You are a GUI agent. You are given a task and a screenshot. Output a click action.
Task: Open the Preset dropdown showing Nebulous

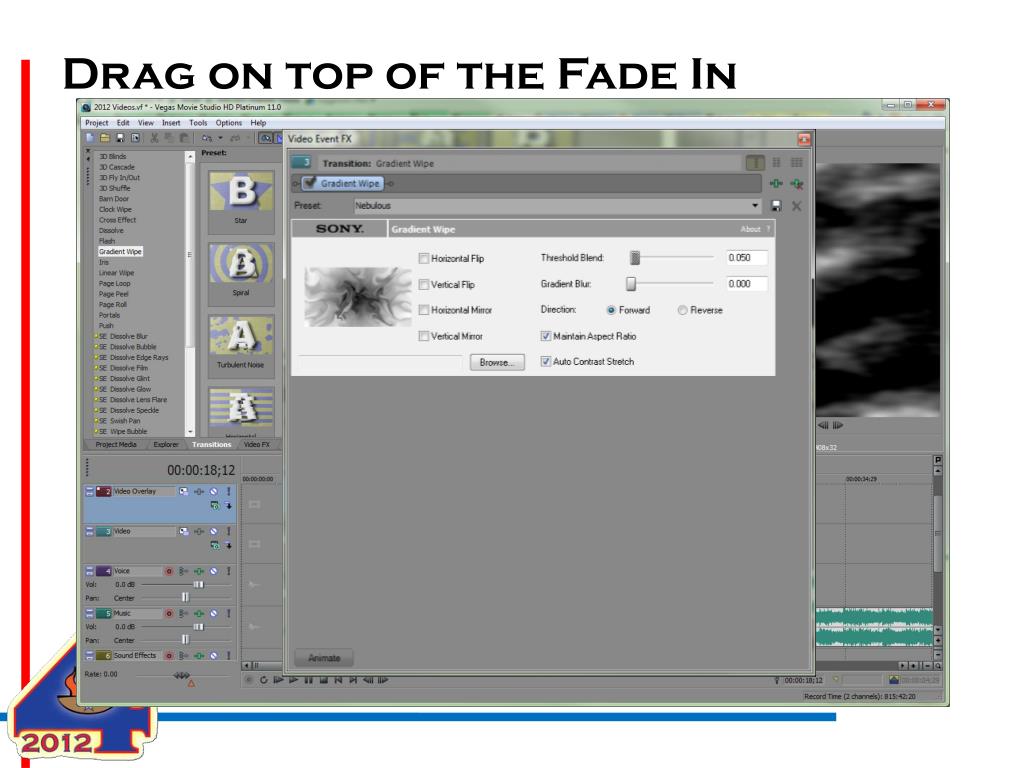point(755,206)
